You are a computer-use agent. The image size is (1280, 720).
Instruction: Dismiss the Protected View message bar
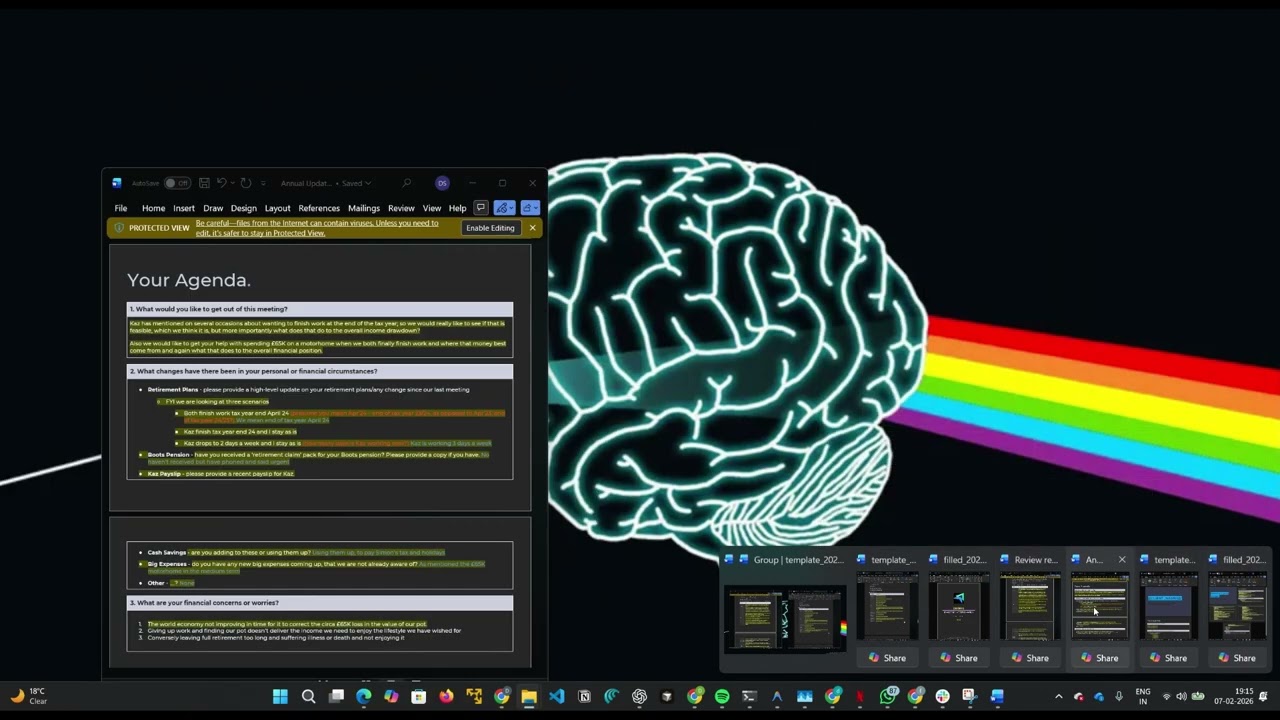coord(532,228)
